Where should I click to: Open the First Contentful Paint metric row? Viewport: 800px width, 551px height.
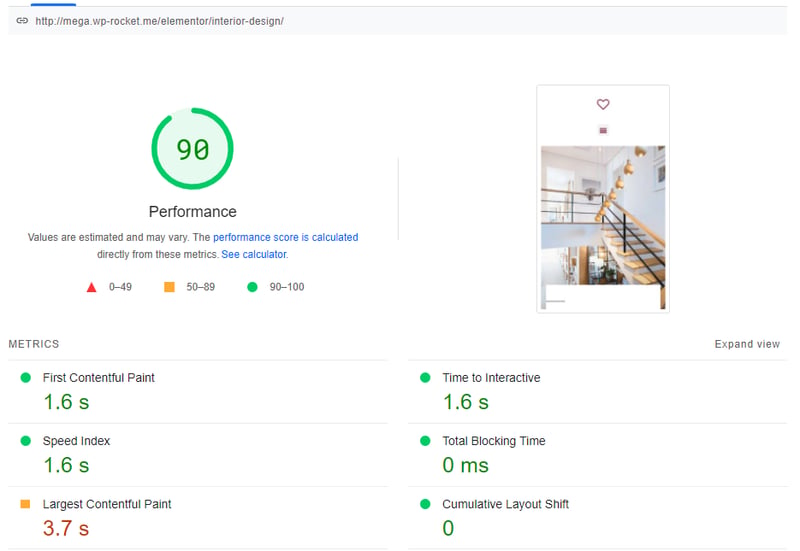point(198,392)
